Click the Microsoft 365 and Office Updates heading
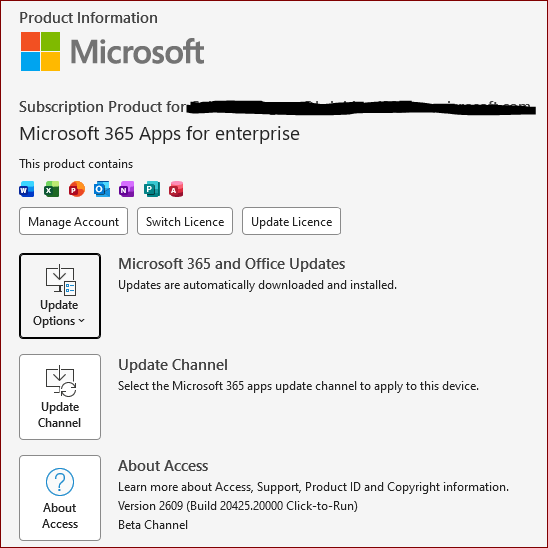Screen dimensions: 548x548 point(232,264)
